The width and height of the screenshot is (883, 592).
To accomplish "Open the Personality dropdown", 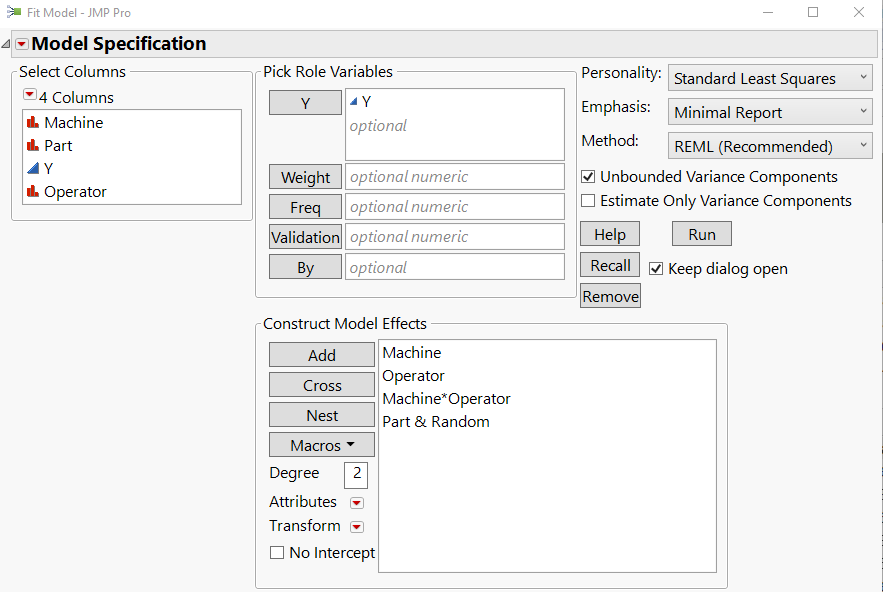I will click(769, 78).
